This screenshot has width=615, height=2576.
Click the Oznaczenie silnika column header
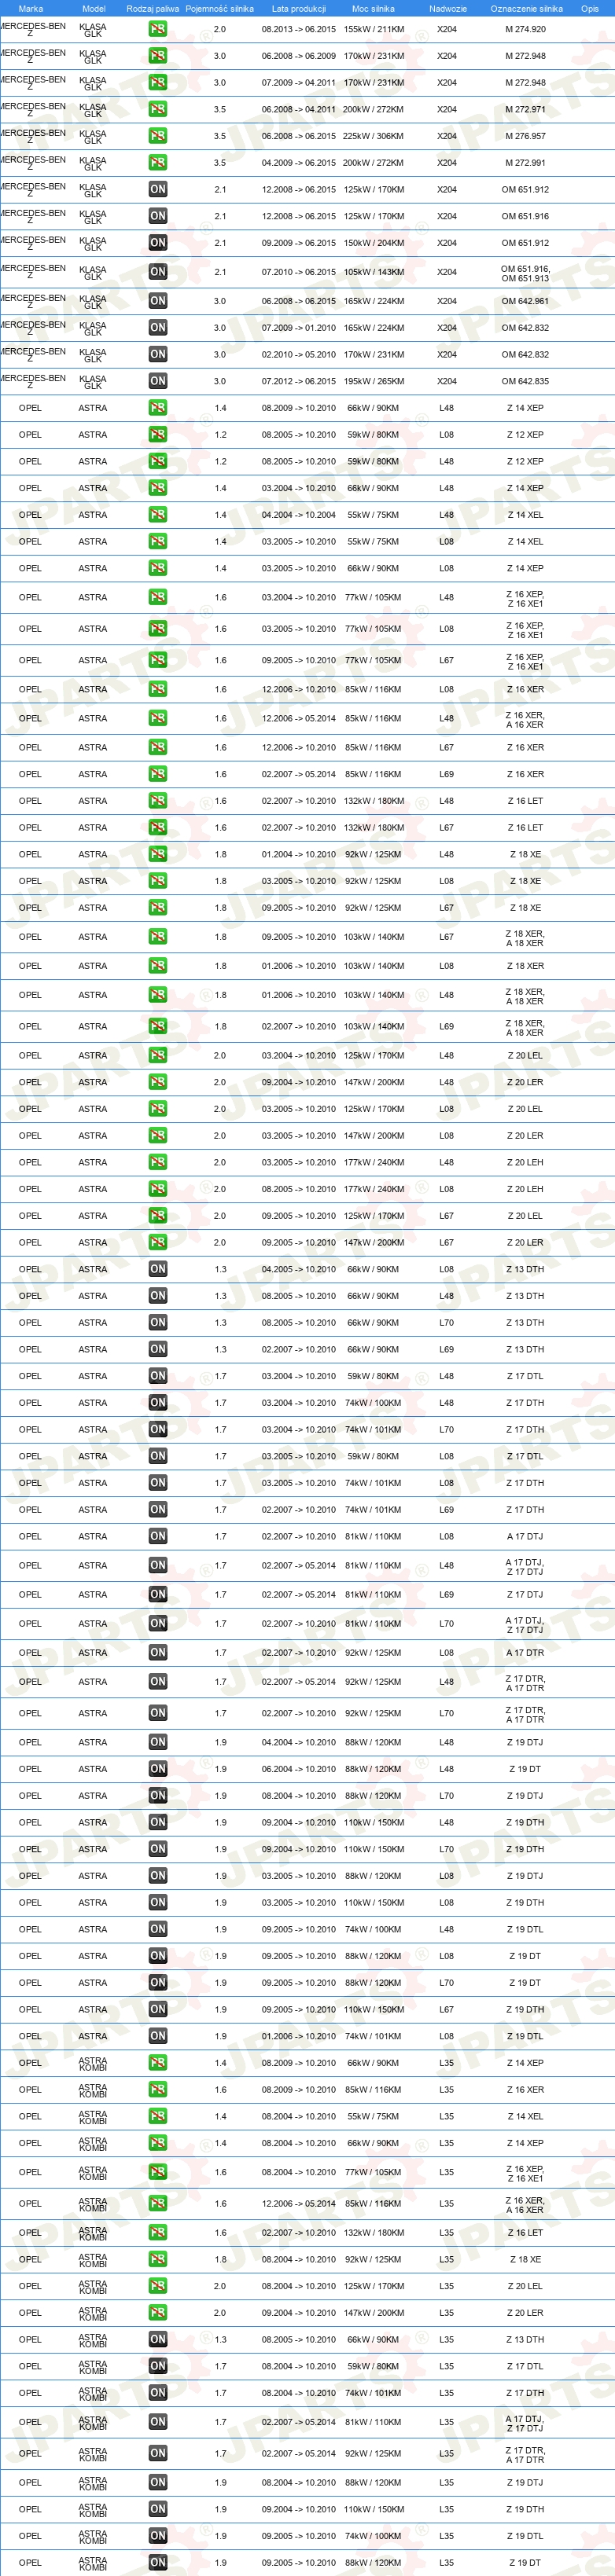coord(526,8)
